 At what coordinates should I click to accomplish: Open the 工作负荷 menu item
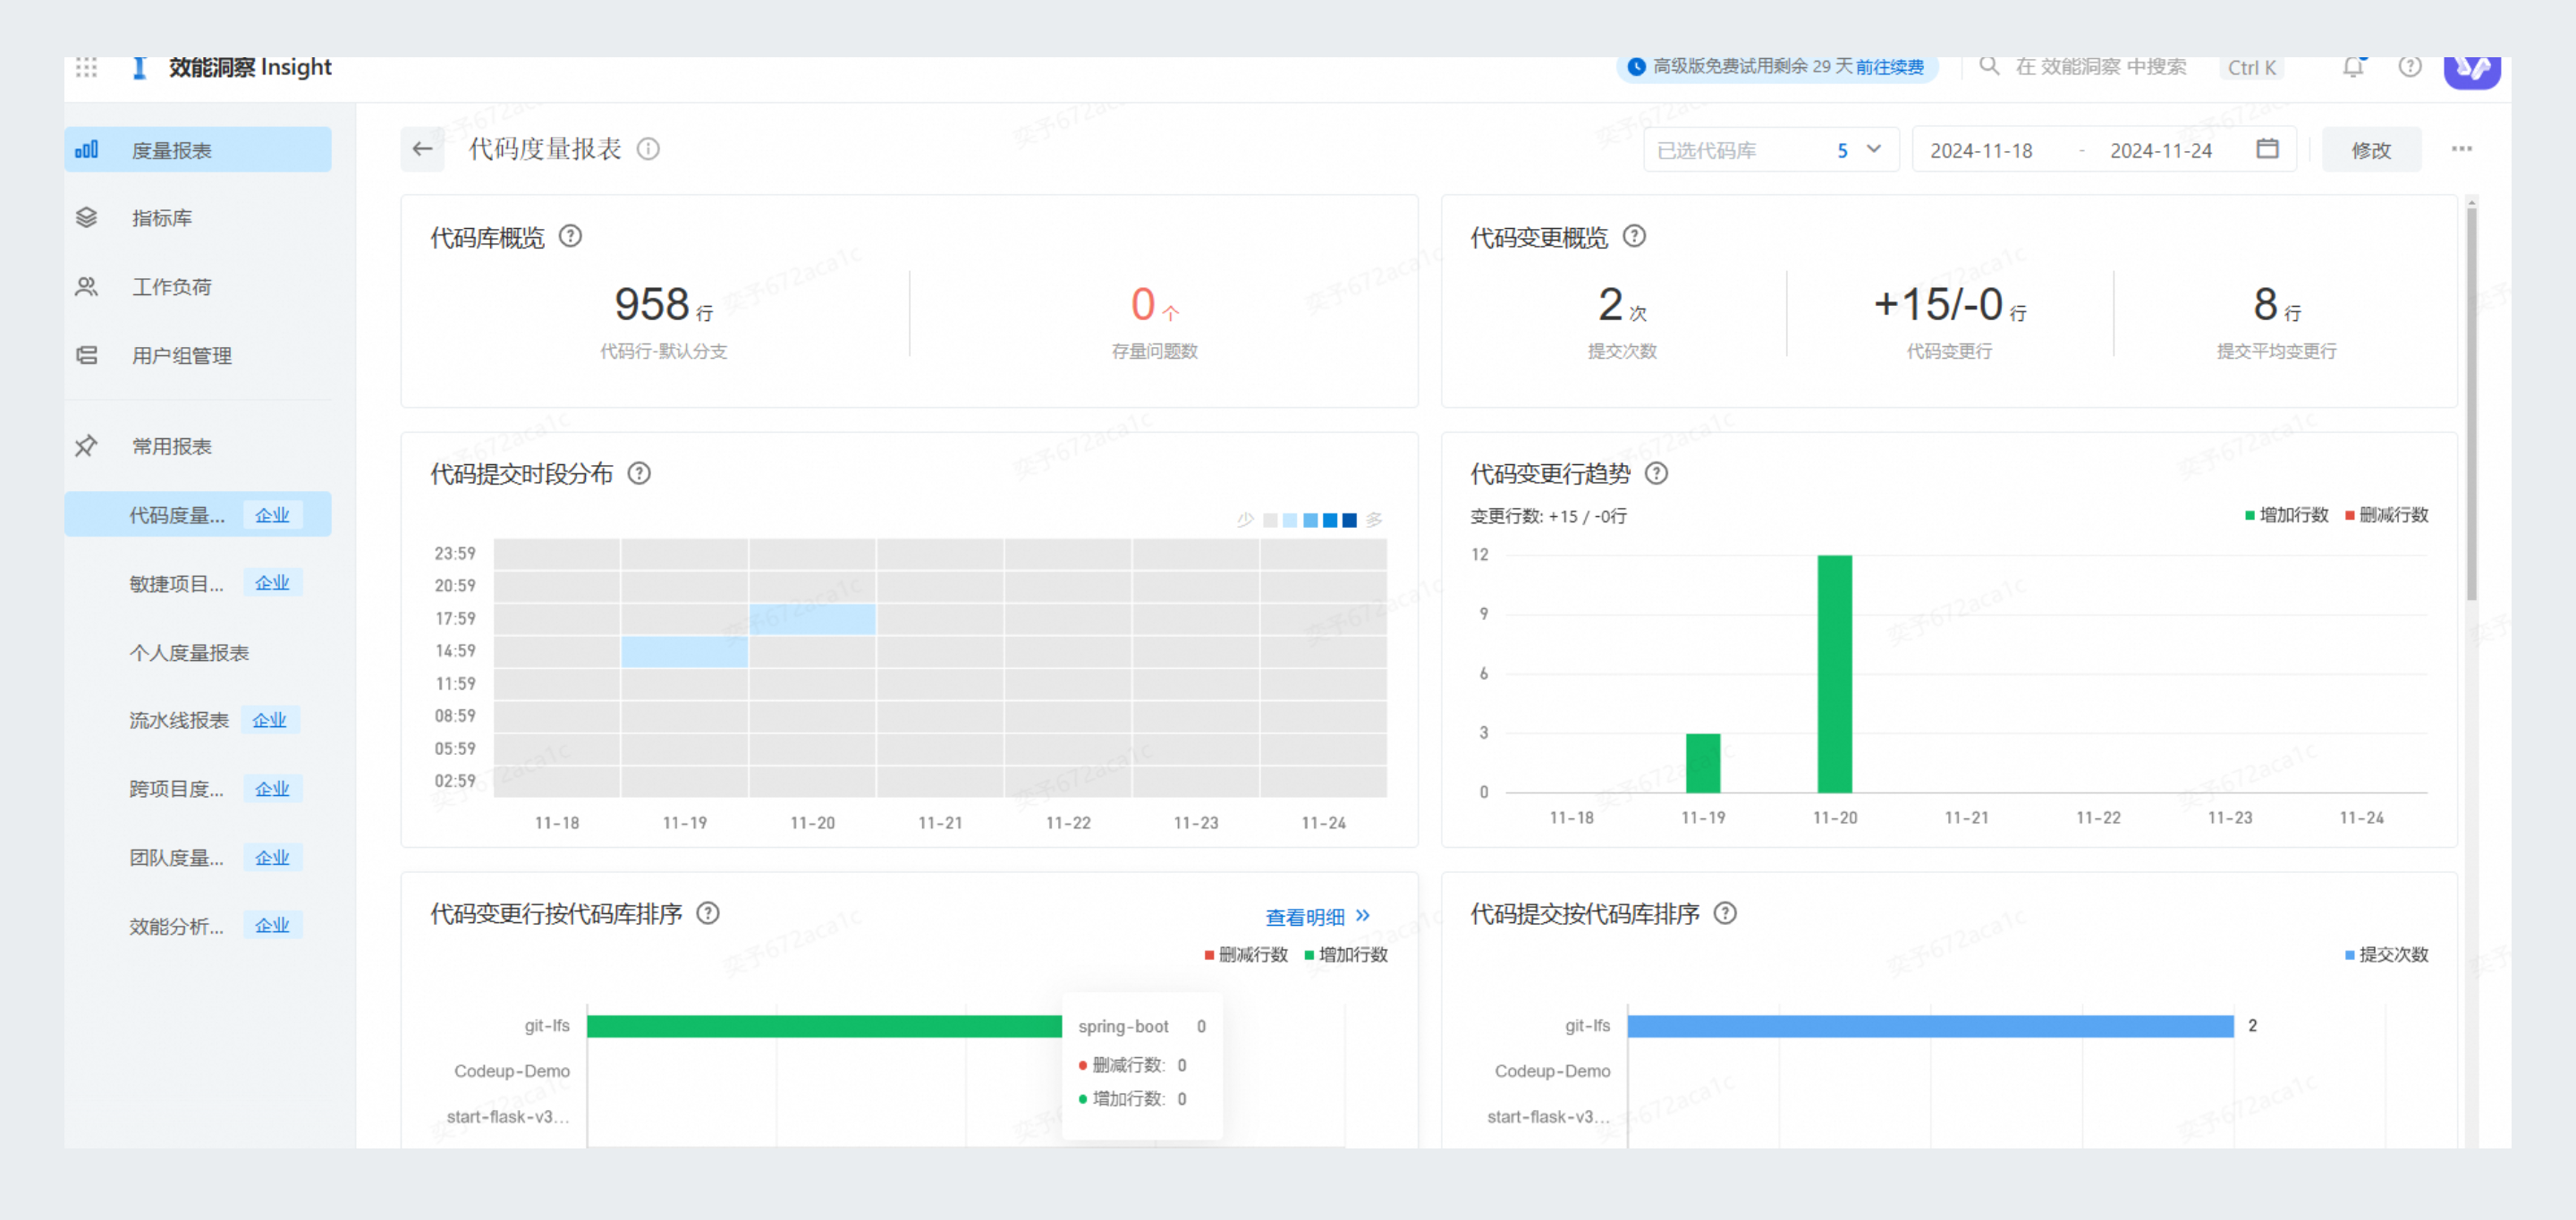198,287
